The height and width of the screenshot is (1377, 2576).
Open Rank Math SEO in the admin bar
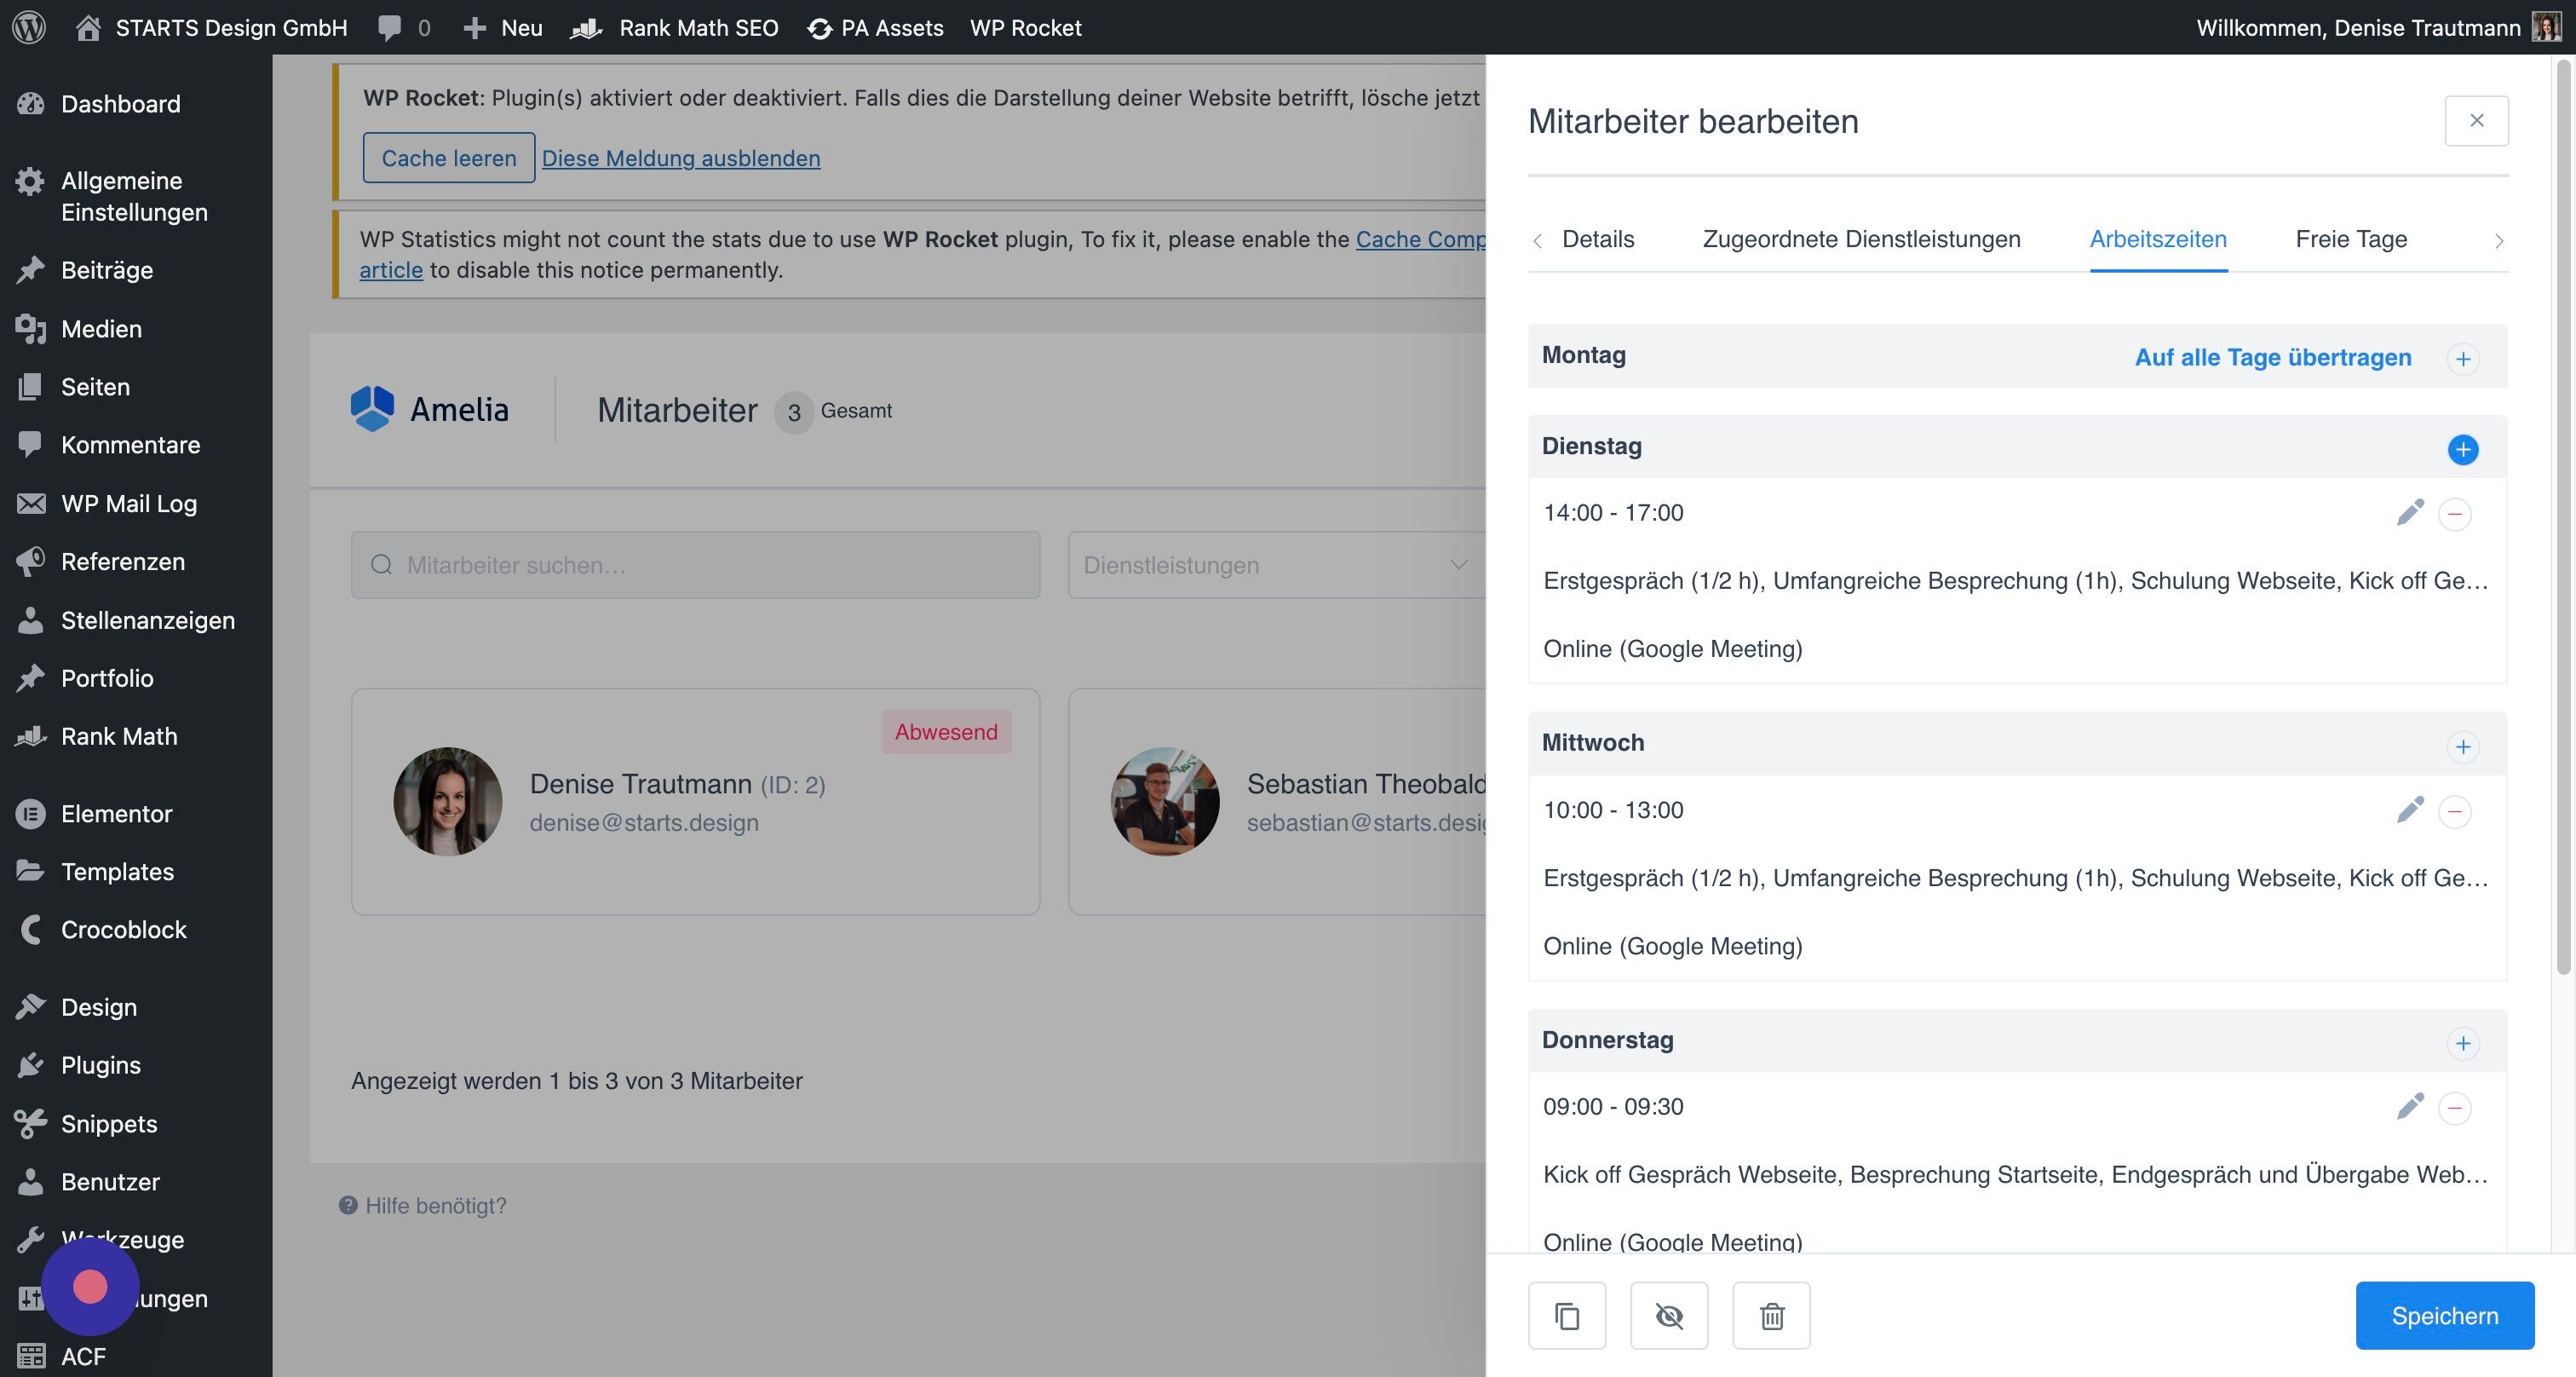[675, 27]
